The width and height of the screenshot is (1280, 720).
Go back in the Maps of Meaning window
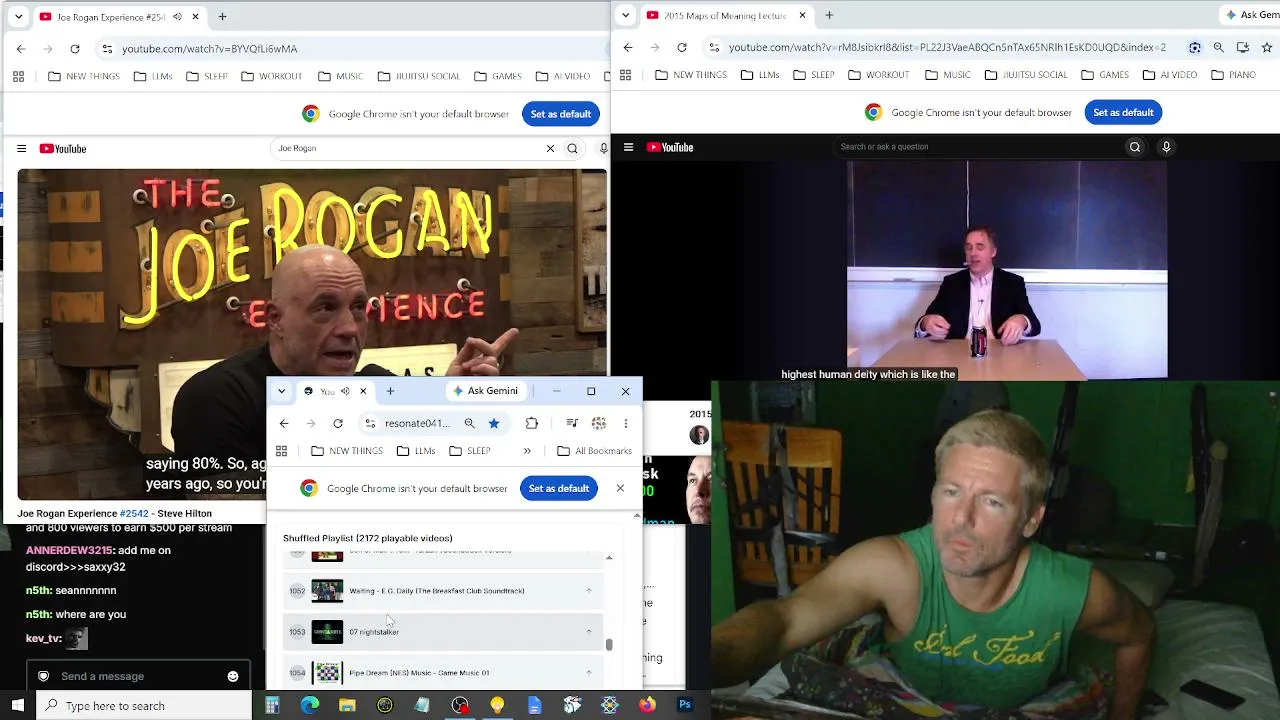628,47
